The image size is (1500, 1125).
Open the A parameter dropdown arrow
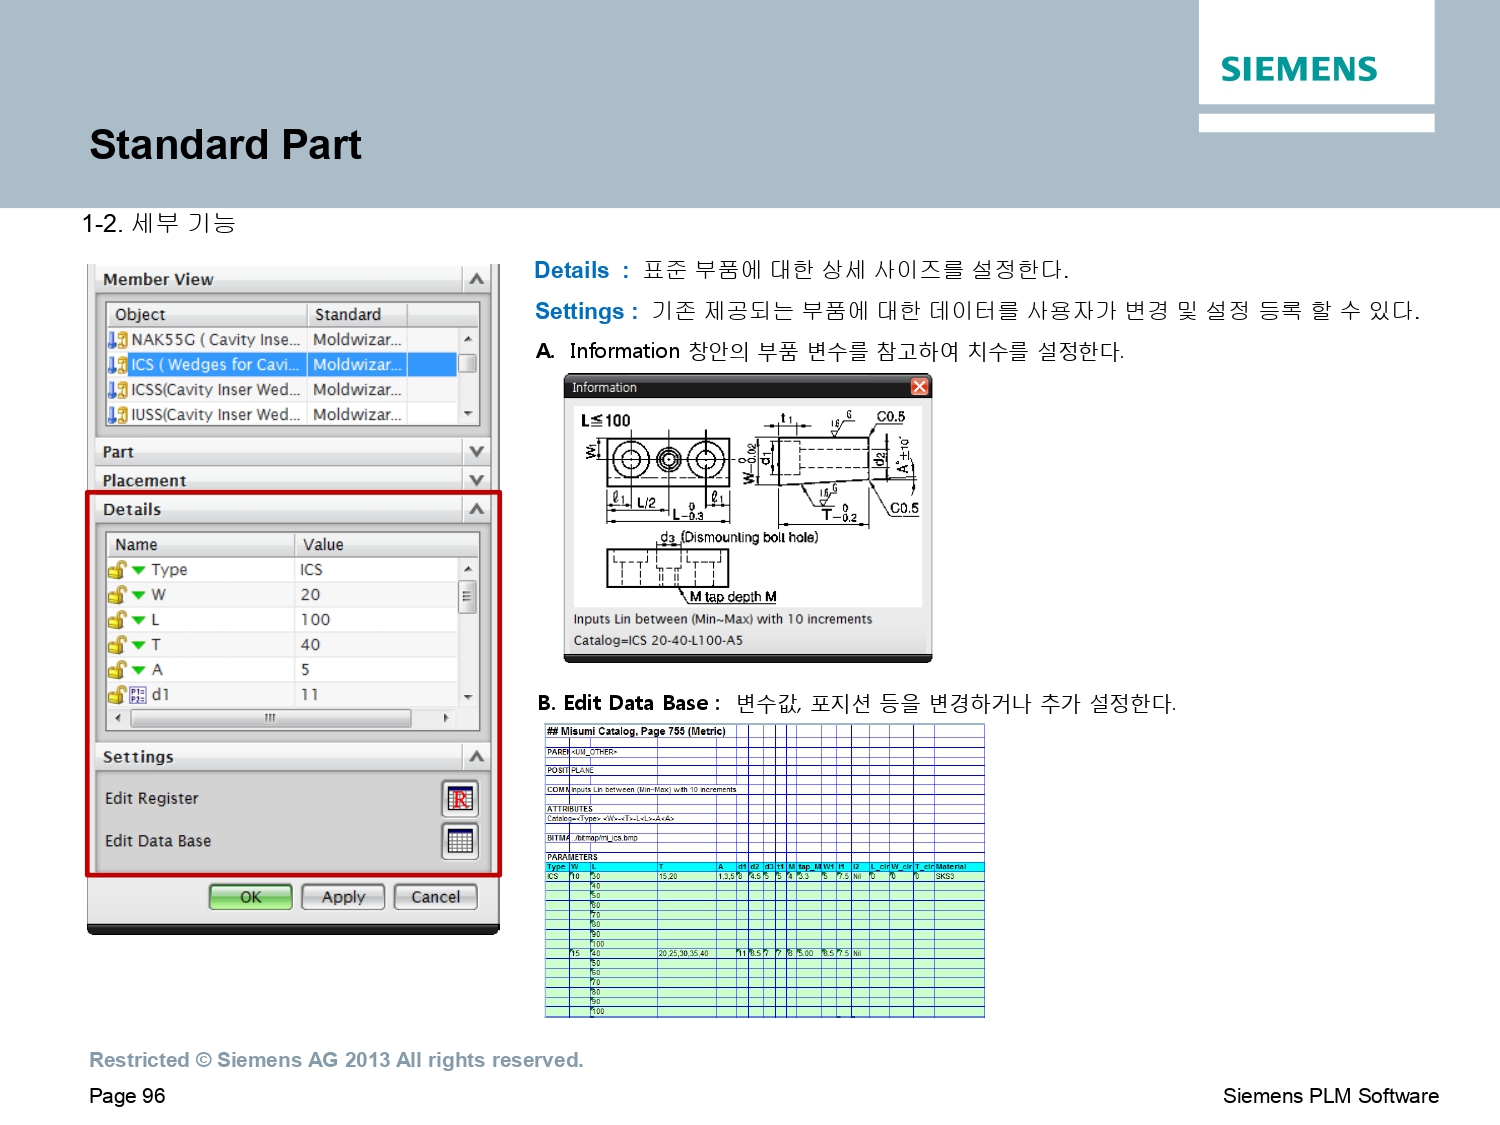[139, 670]
